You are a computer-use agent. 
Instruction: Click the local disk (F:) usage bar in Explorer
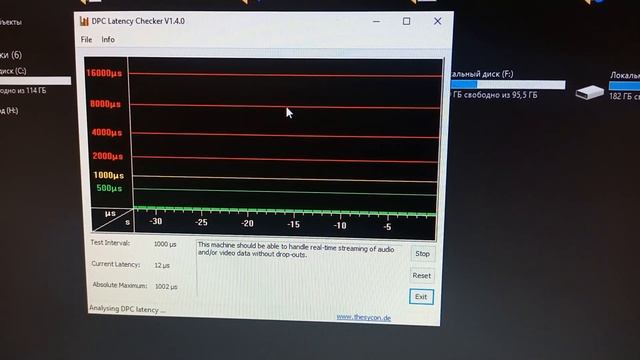(x=508, y=84)
